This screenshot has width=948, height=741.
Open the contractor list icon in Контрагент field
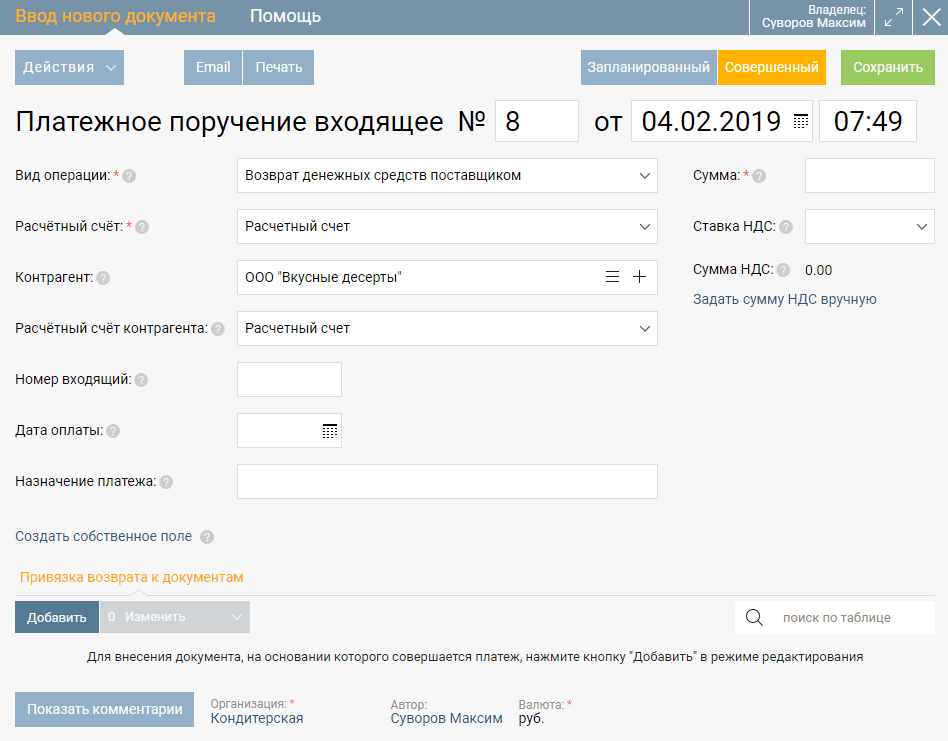pos(612,277)
